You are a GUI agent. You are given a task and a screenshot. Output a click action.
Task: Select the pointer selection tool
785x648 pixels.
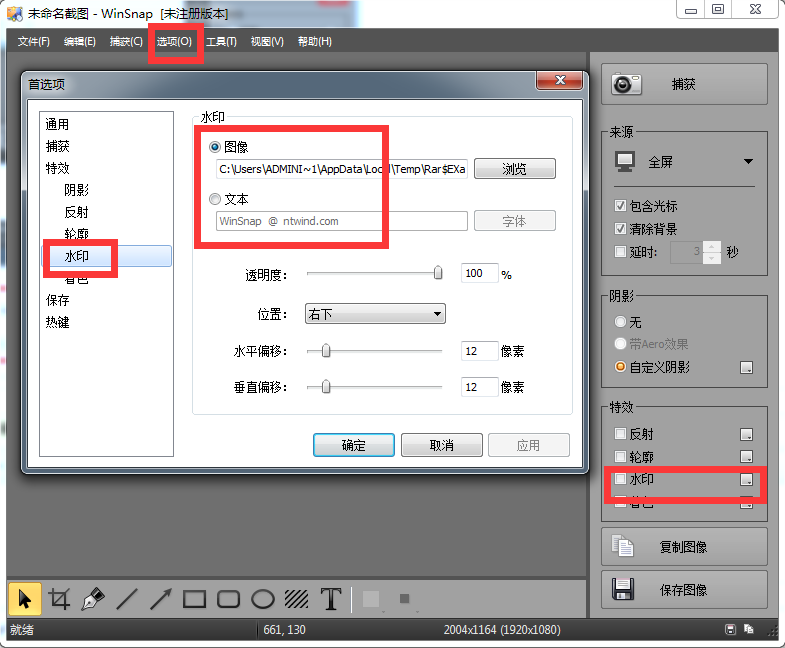(x=24, y=599)
